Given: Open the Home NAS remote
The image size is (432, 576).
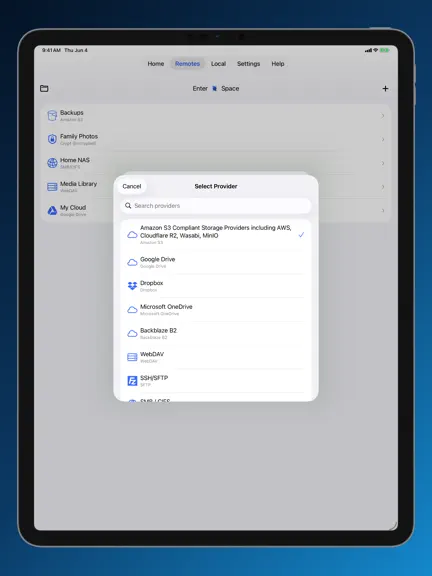Looking at the screenshot, I should click(216, 163).
